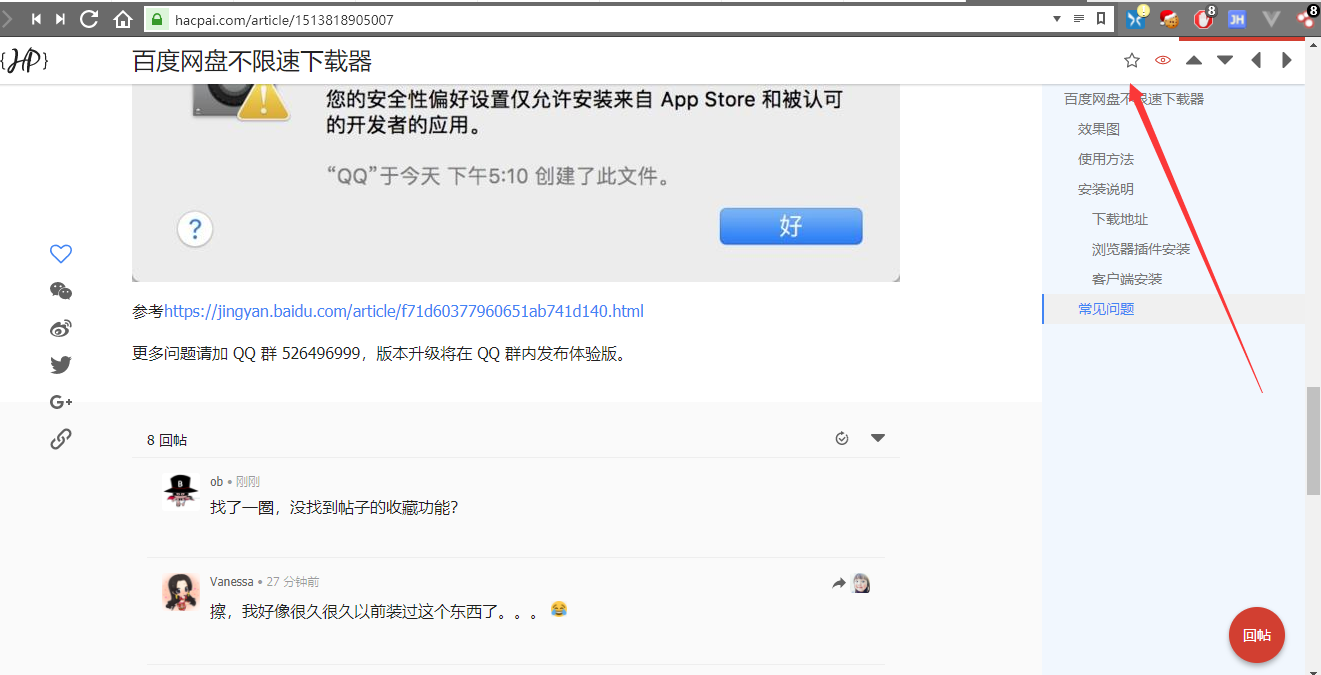The image size is (1321, 675).
Task: Click ob's comment text 找了一圈
Action: (x=334, y=507)
